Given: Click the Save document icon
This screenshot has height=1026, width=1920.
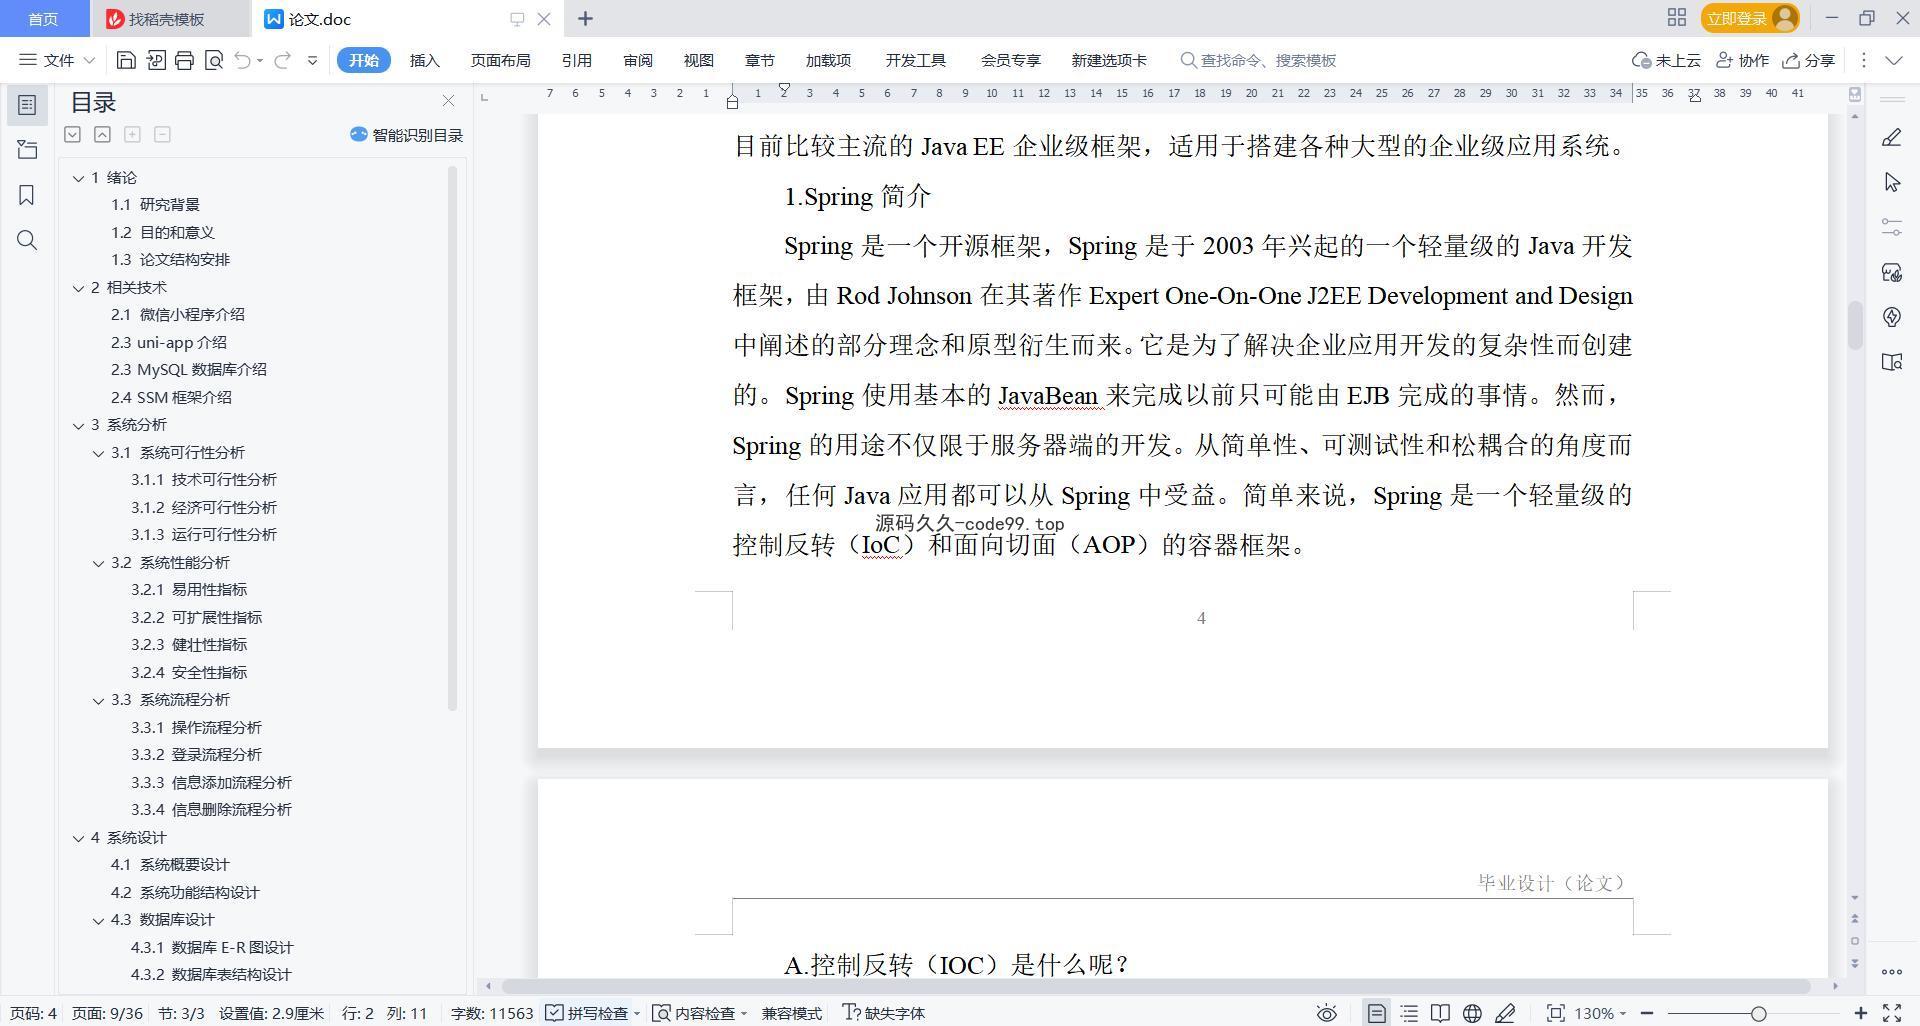Looking at the screenshot, I should (x=126, y=61).
